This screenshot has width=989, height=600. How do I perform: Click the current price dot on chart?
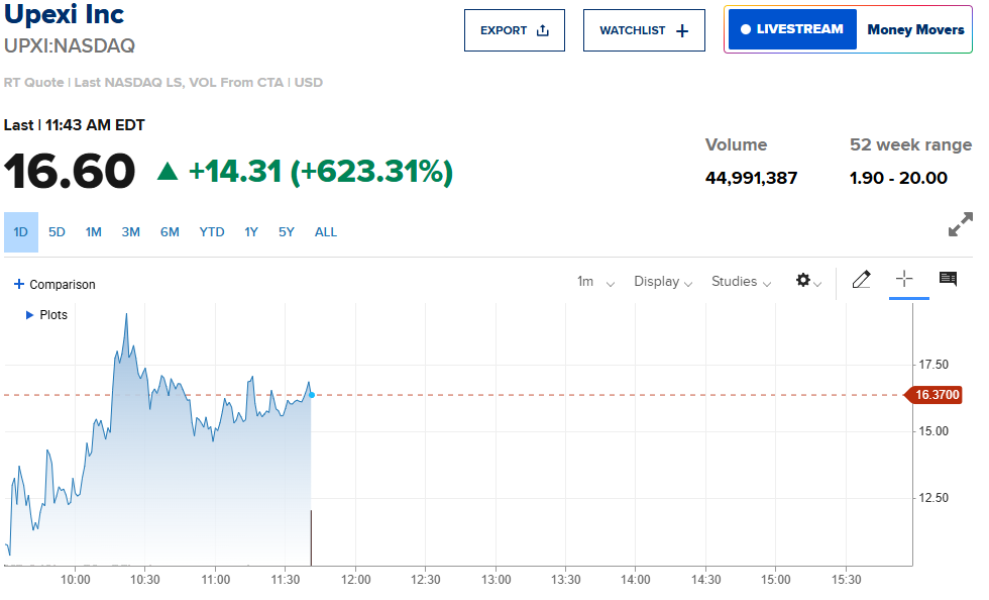tap(312, 395)
